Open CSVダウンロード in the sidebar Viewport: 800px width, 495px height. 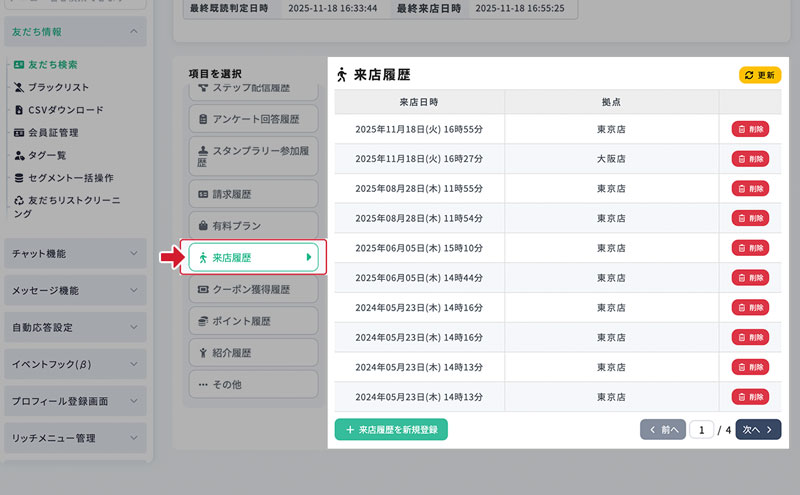(65, 109)
